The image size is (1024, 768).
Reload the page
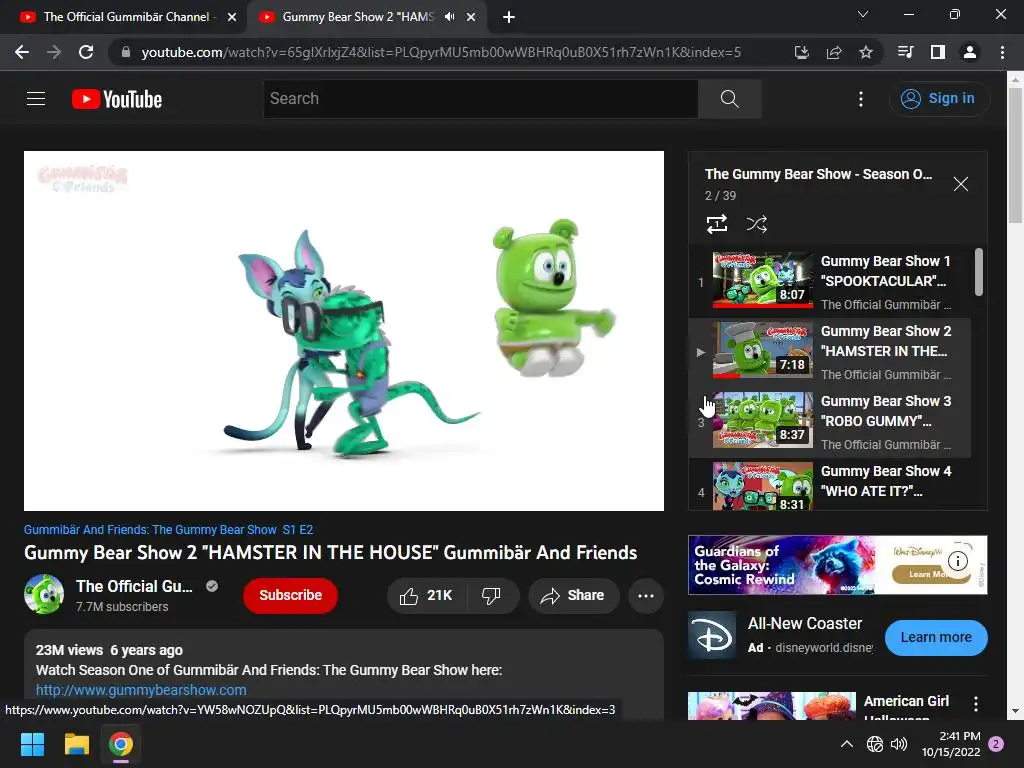86,52
